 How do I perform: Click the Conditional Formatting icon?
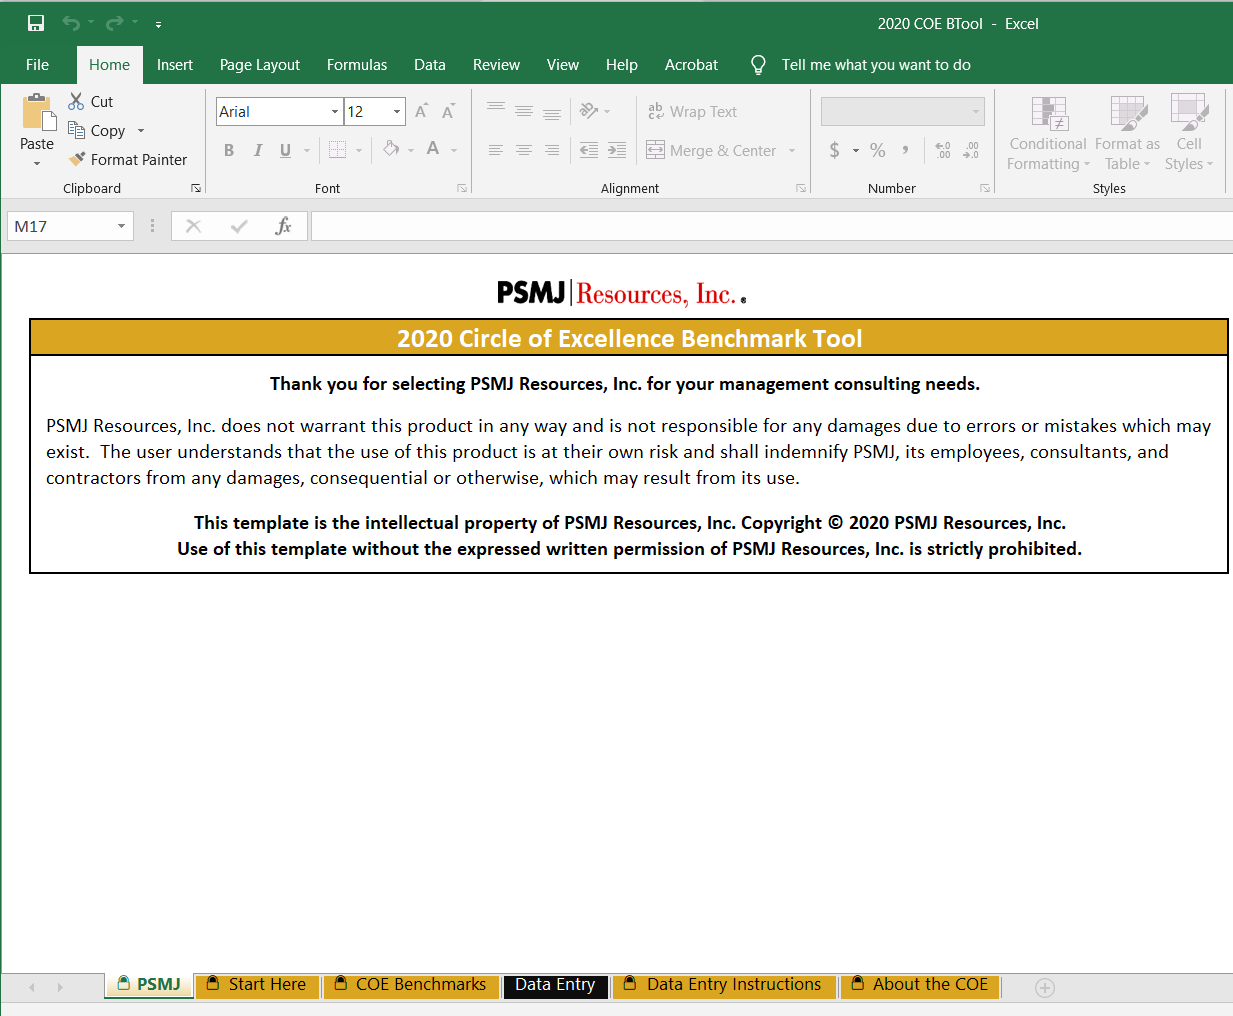[x=1049, y=114]
